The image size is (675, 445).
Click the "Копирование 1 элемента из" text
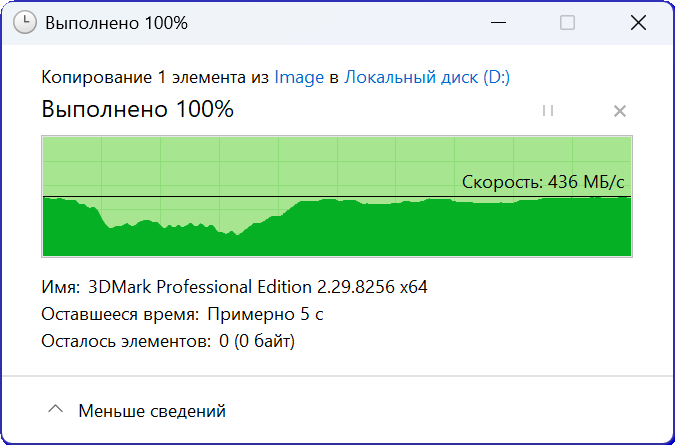[155, 77]
